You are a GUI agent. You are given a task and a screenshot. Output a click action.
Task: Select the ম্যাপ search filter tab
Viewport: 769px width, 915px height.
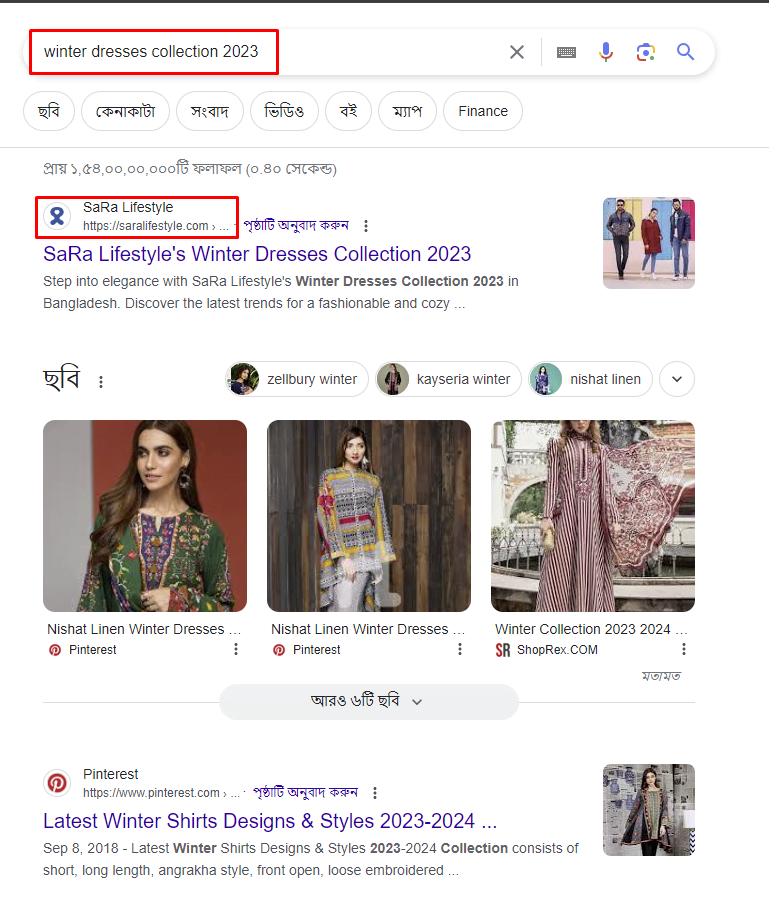pyautogui.click(x=407, y=111)
